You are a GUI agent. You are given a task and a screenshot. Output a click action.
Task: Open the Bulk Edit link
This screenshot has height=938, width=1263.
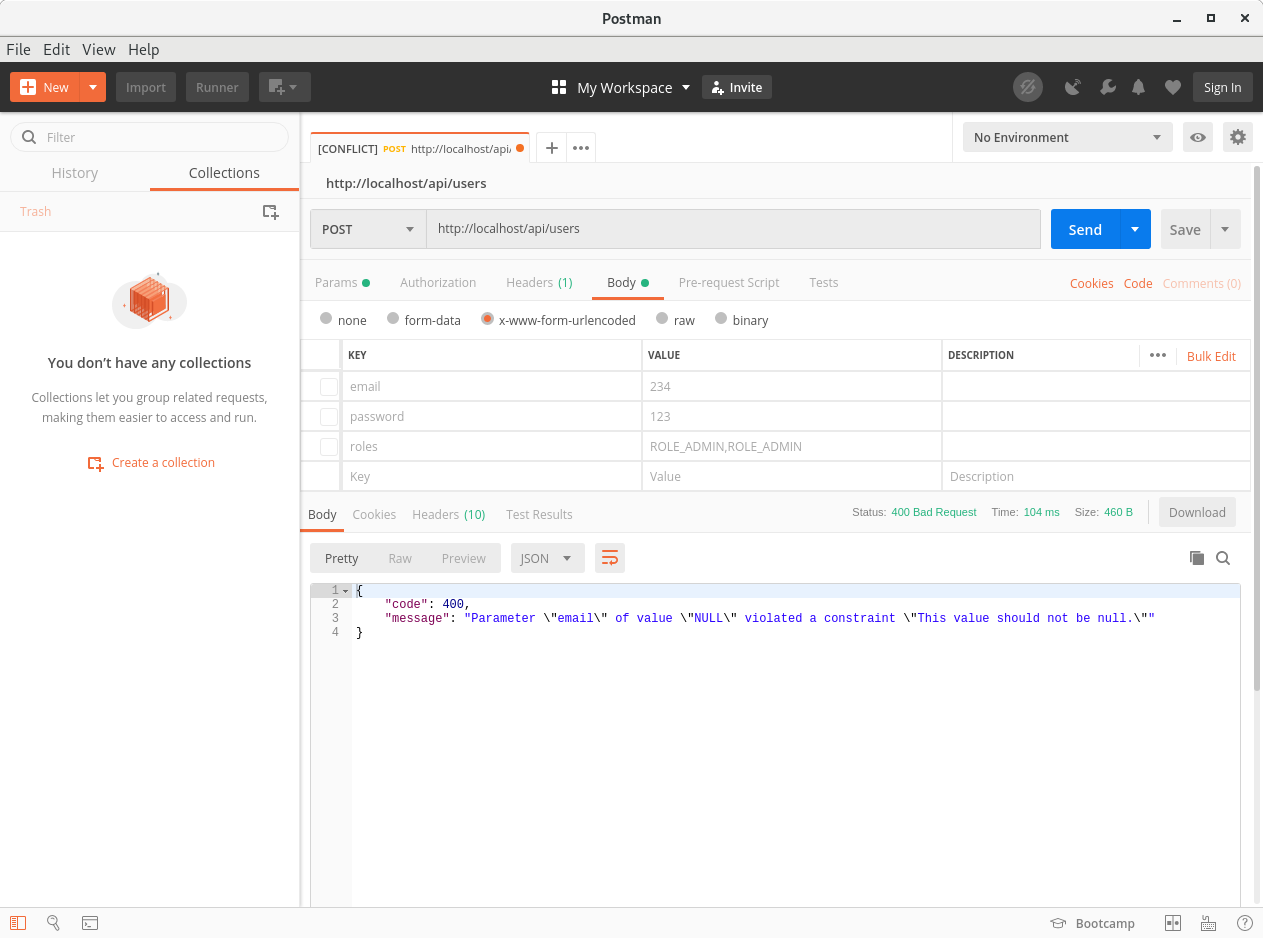(1211, 356)
